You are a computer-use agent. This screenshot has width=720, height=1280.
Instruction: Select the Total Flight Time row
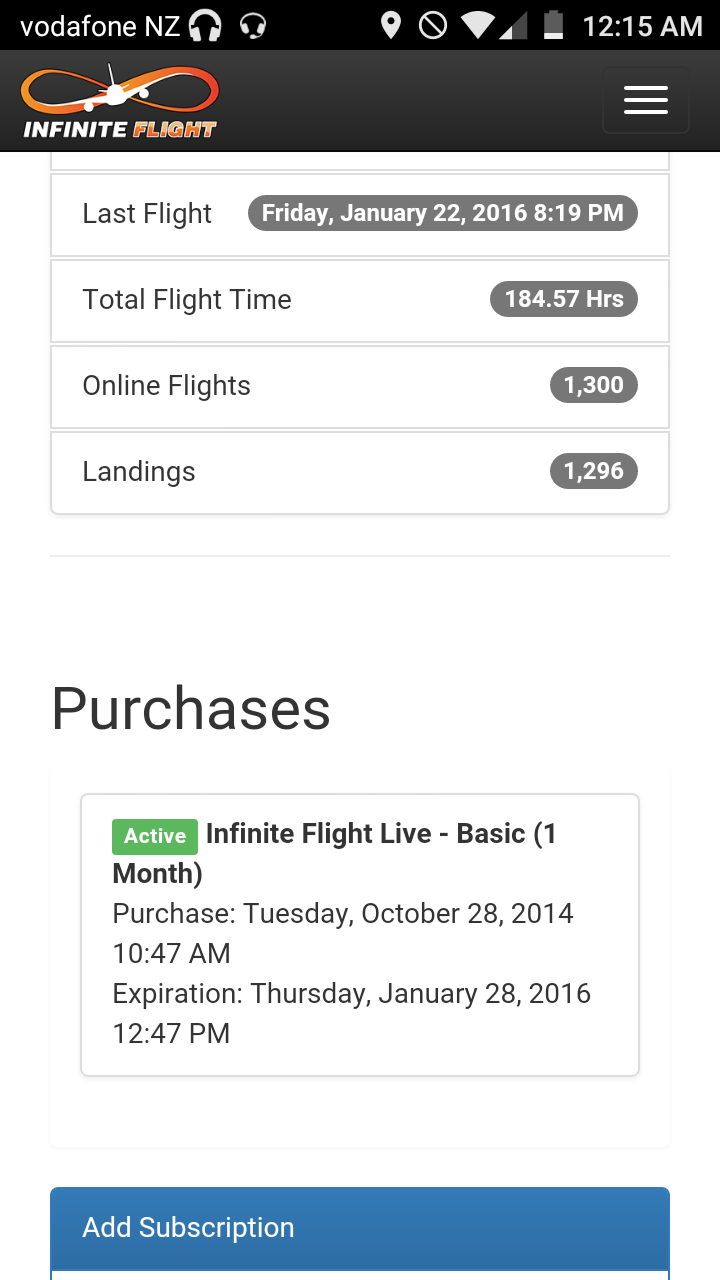pyautogui.click(x=187, y=300)
